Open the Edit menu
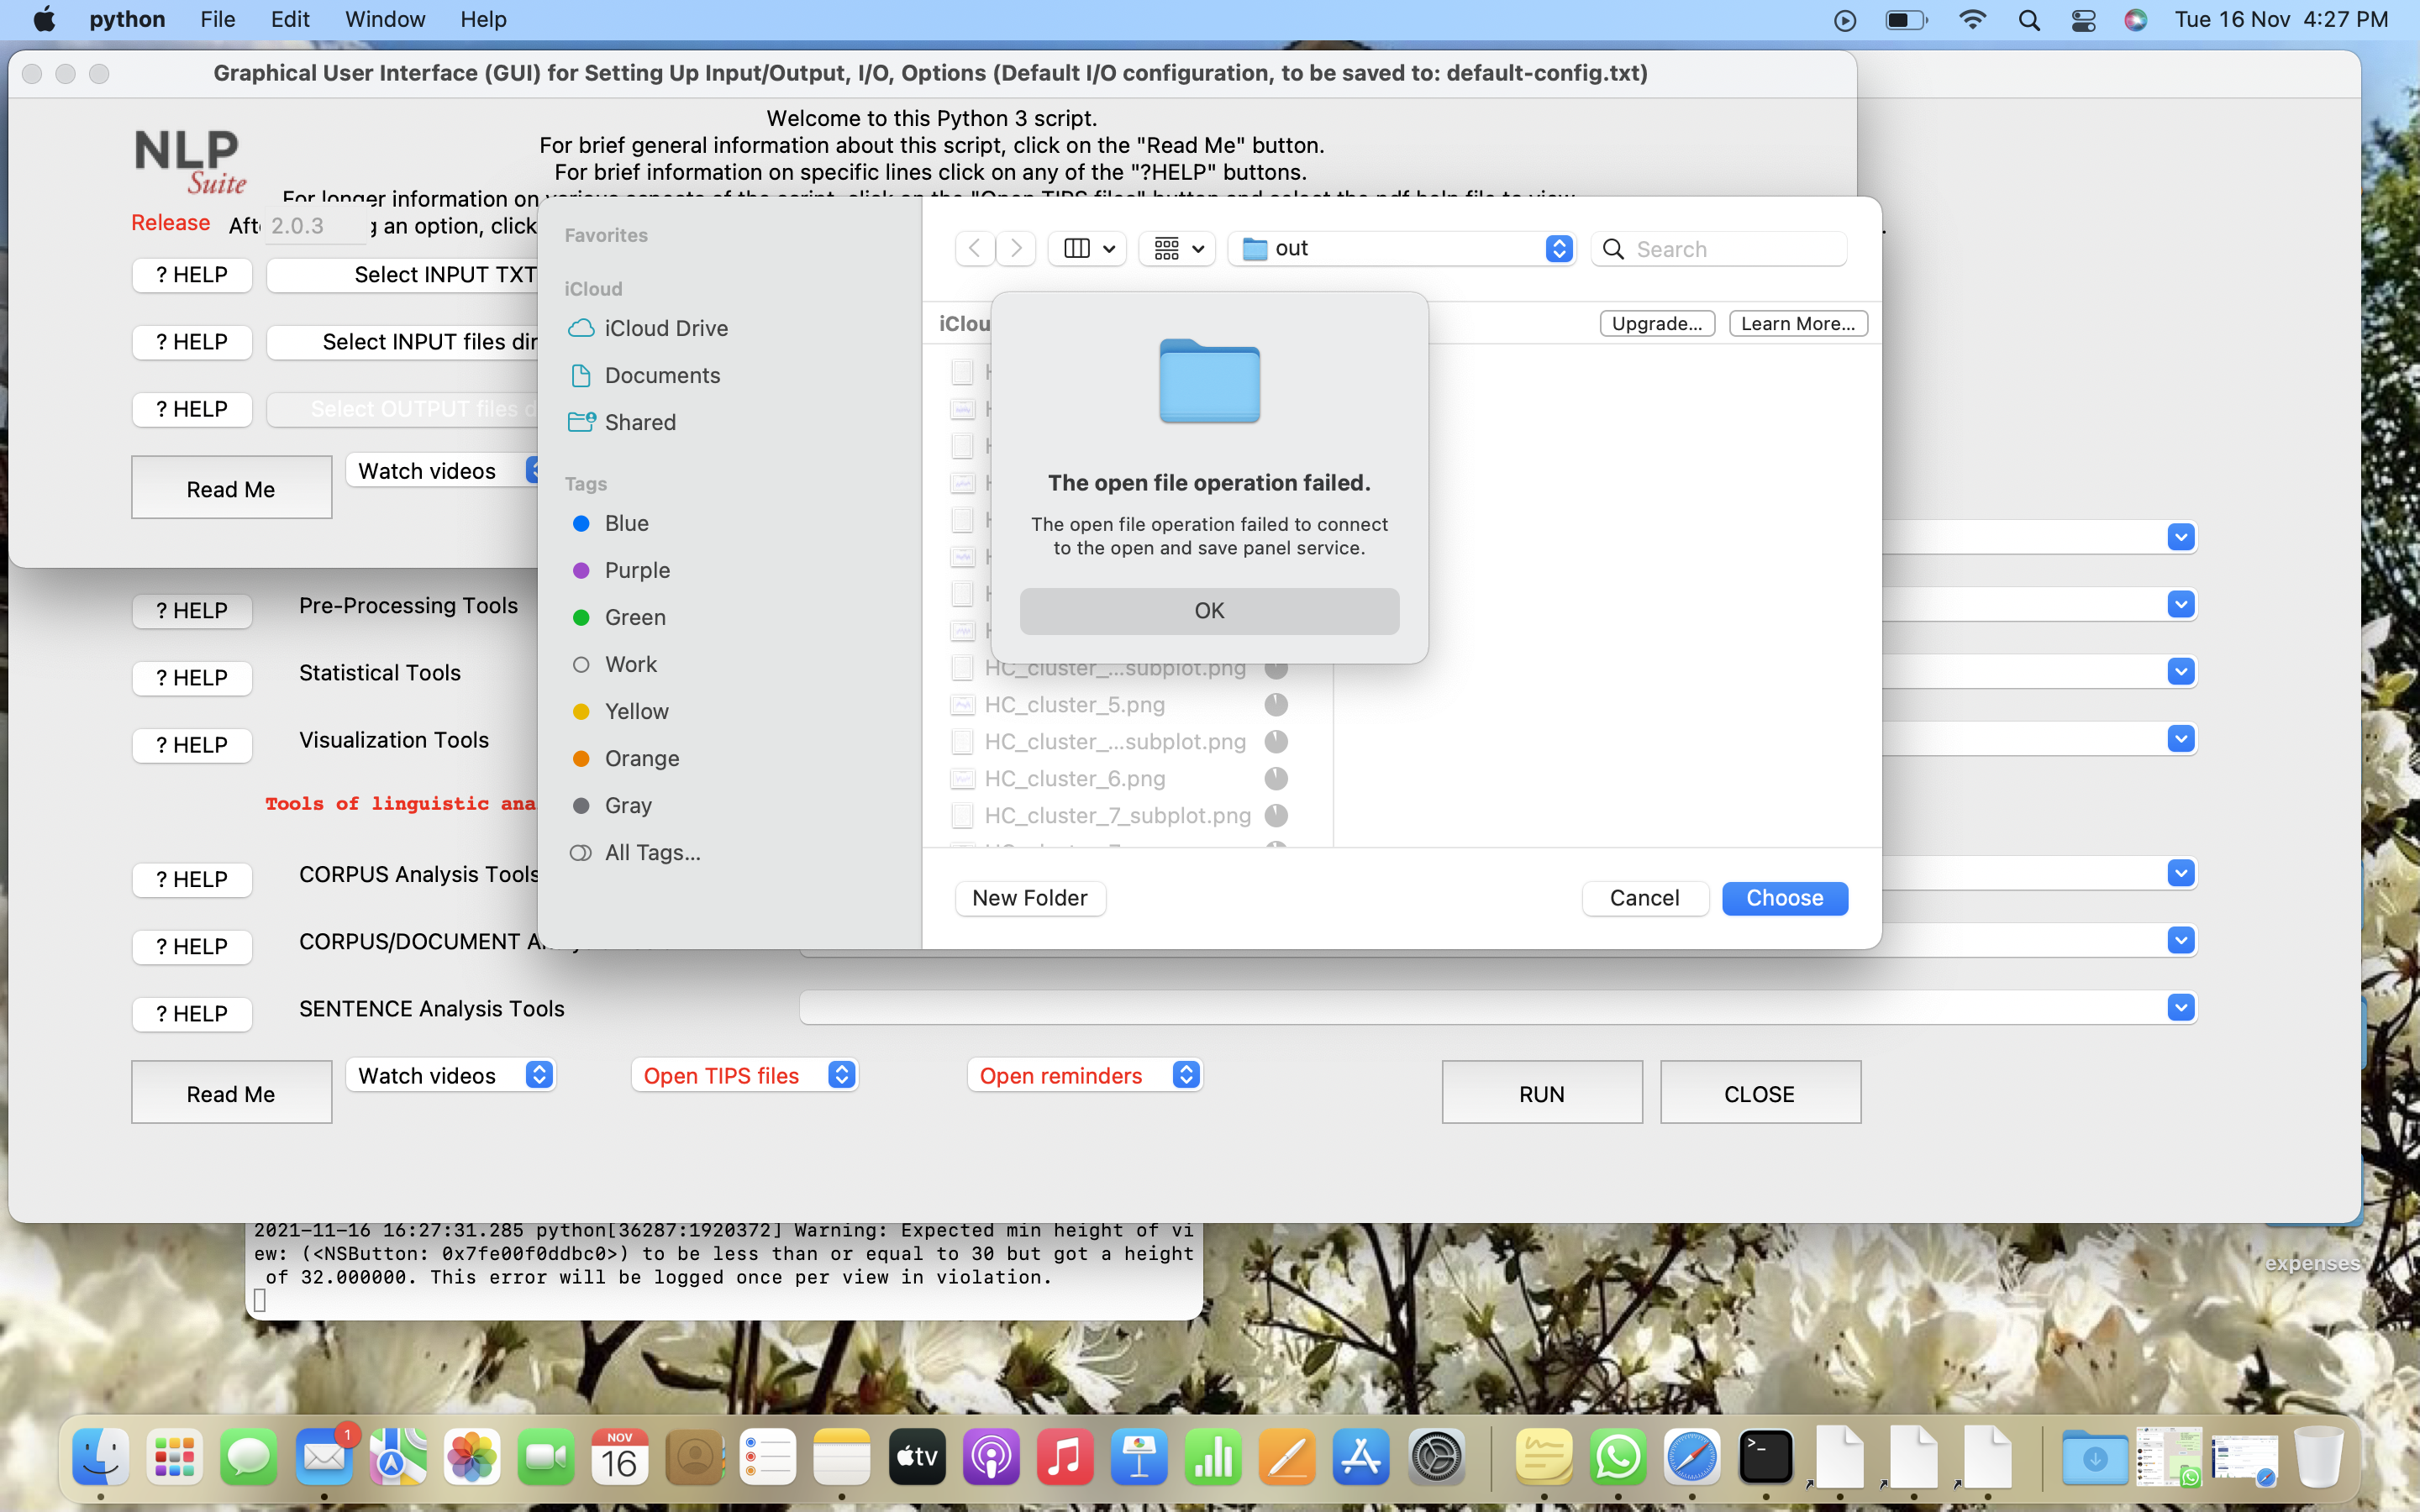Viewport: 2420px width, 1512px height. point(289,19)
